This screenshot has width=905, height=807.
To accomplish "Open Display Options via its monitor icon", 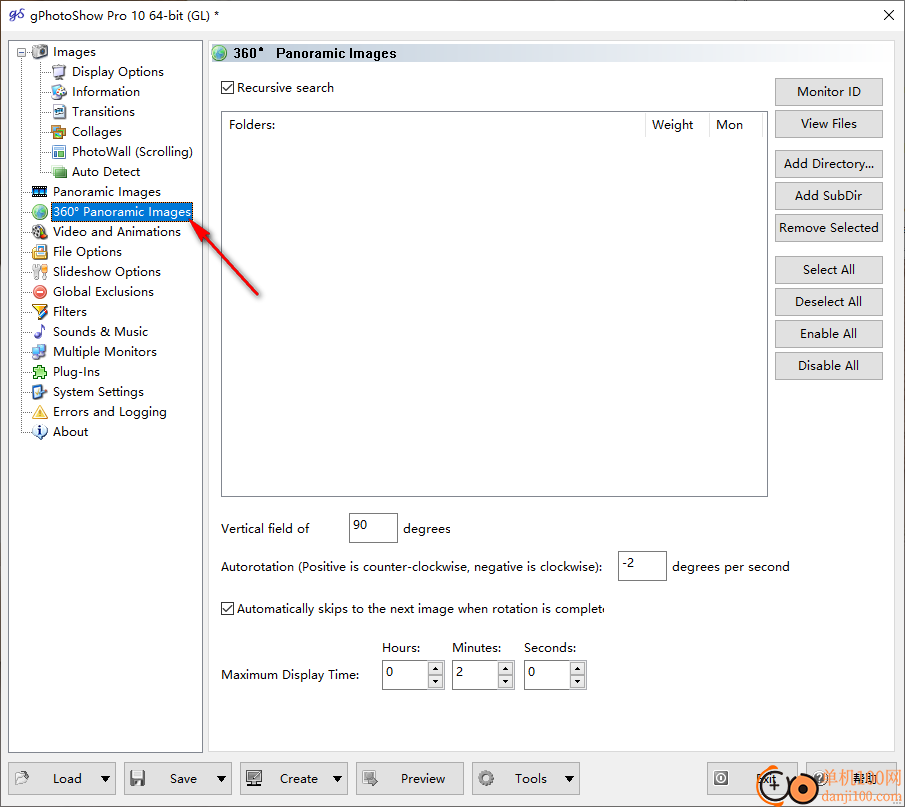I will 59,72.
